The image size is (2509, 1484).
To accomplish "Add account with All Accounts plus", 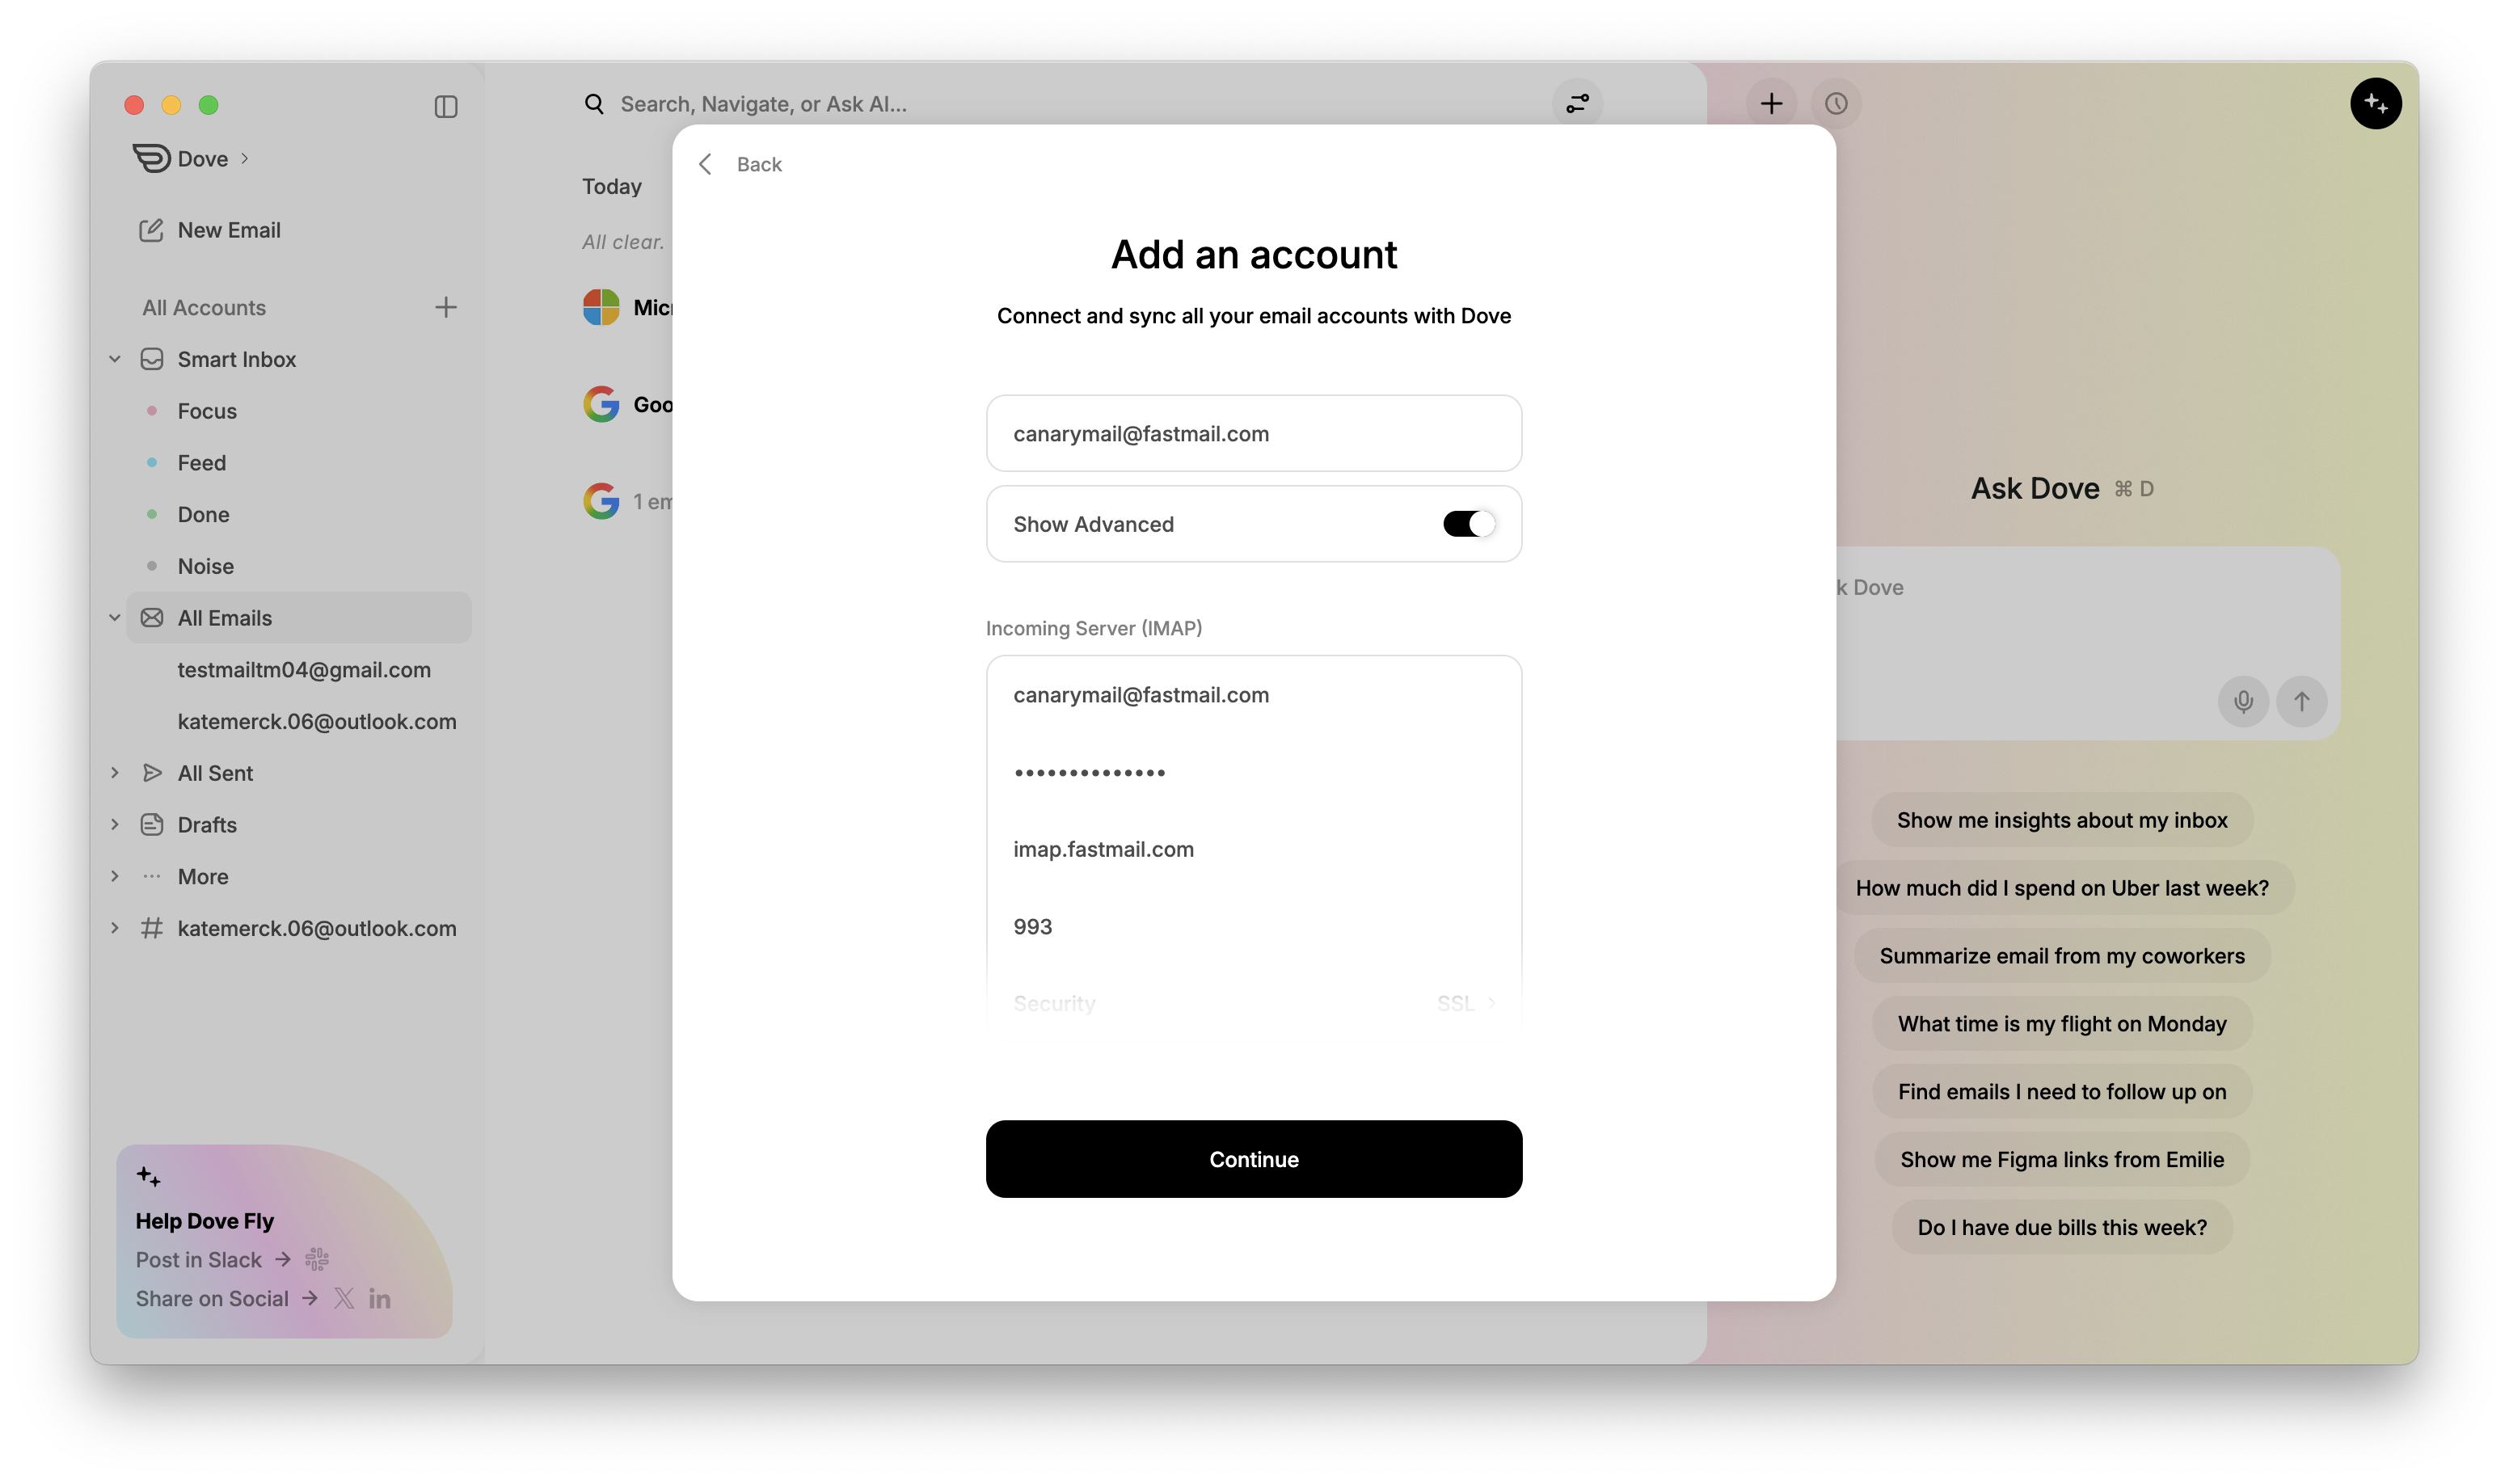I will (446, 307).
